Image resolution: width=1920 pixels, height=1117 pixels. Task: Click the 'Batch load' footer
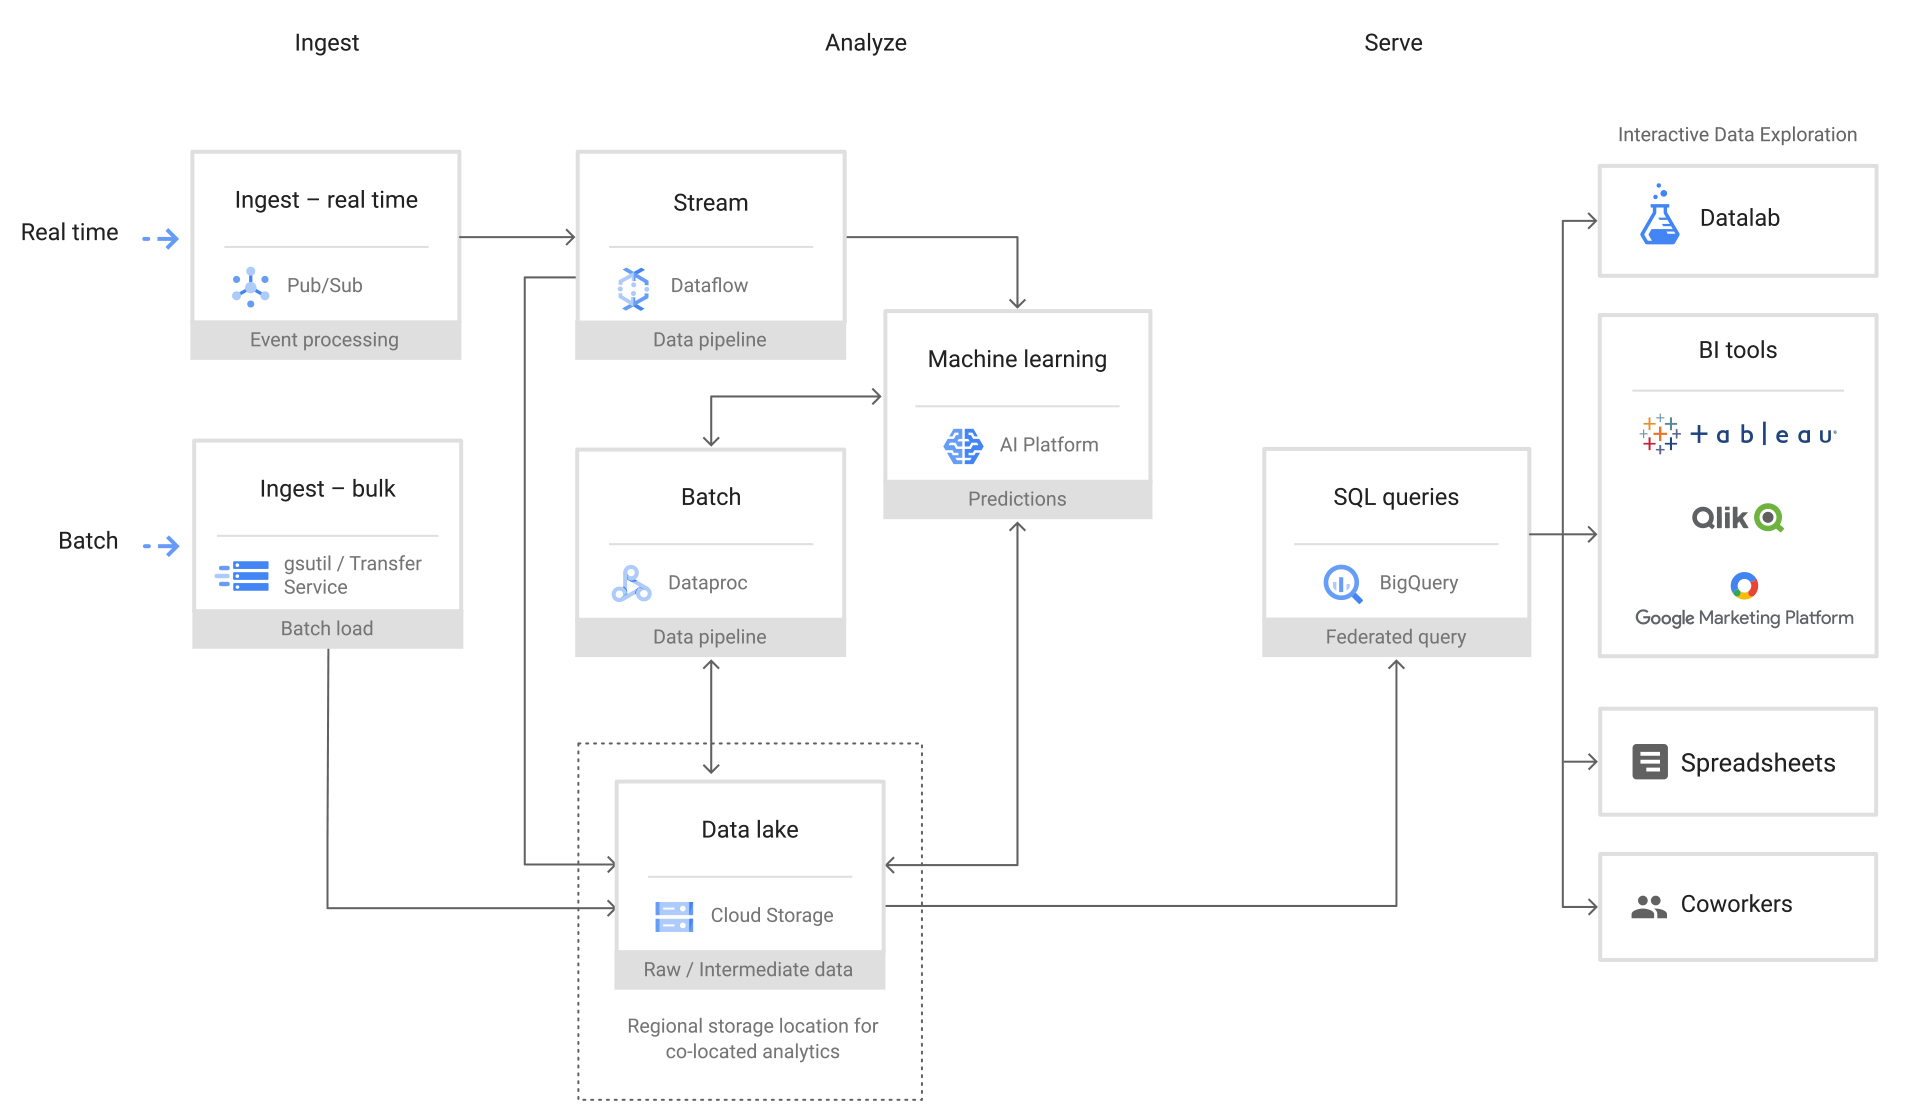[327, 629]
